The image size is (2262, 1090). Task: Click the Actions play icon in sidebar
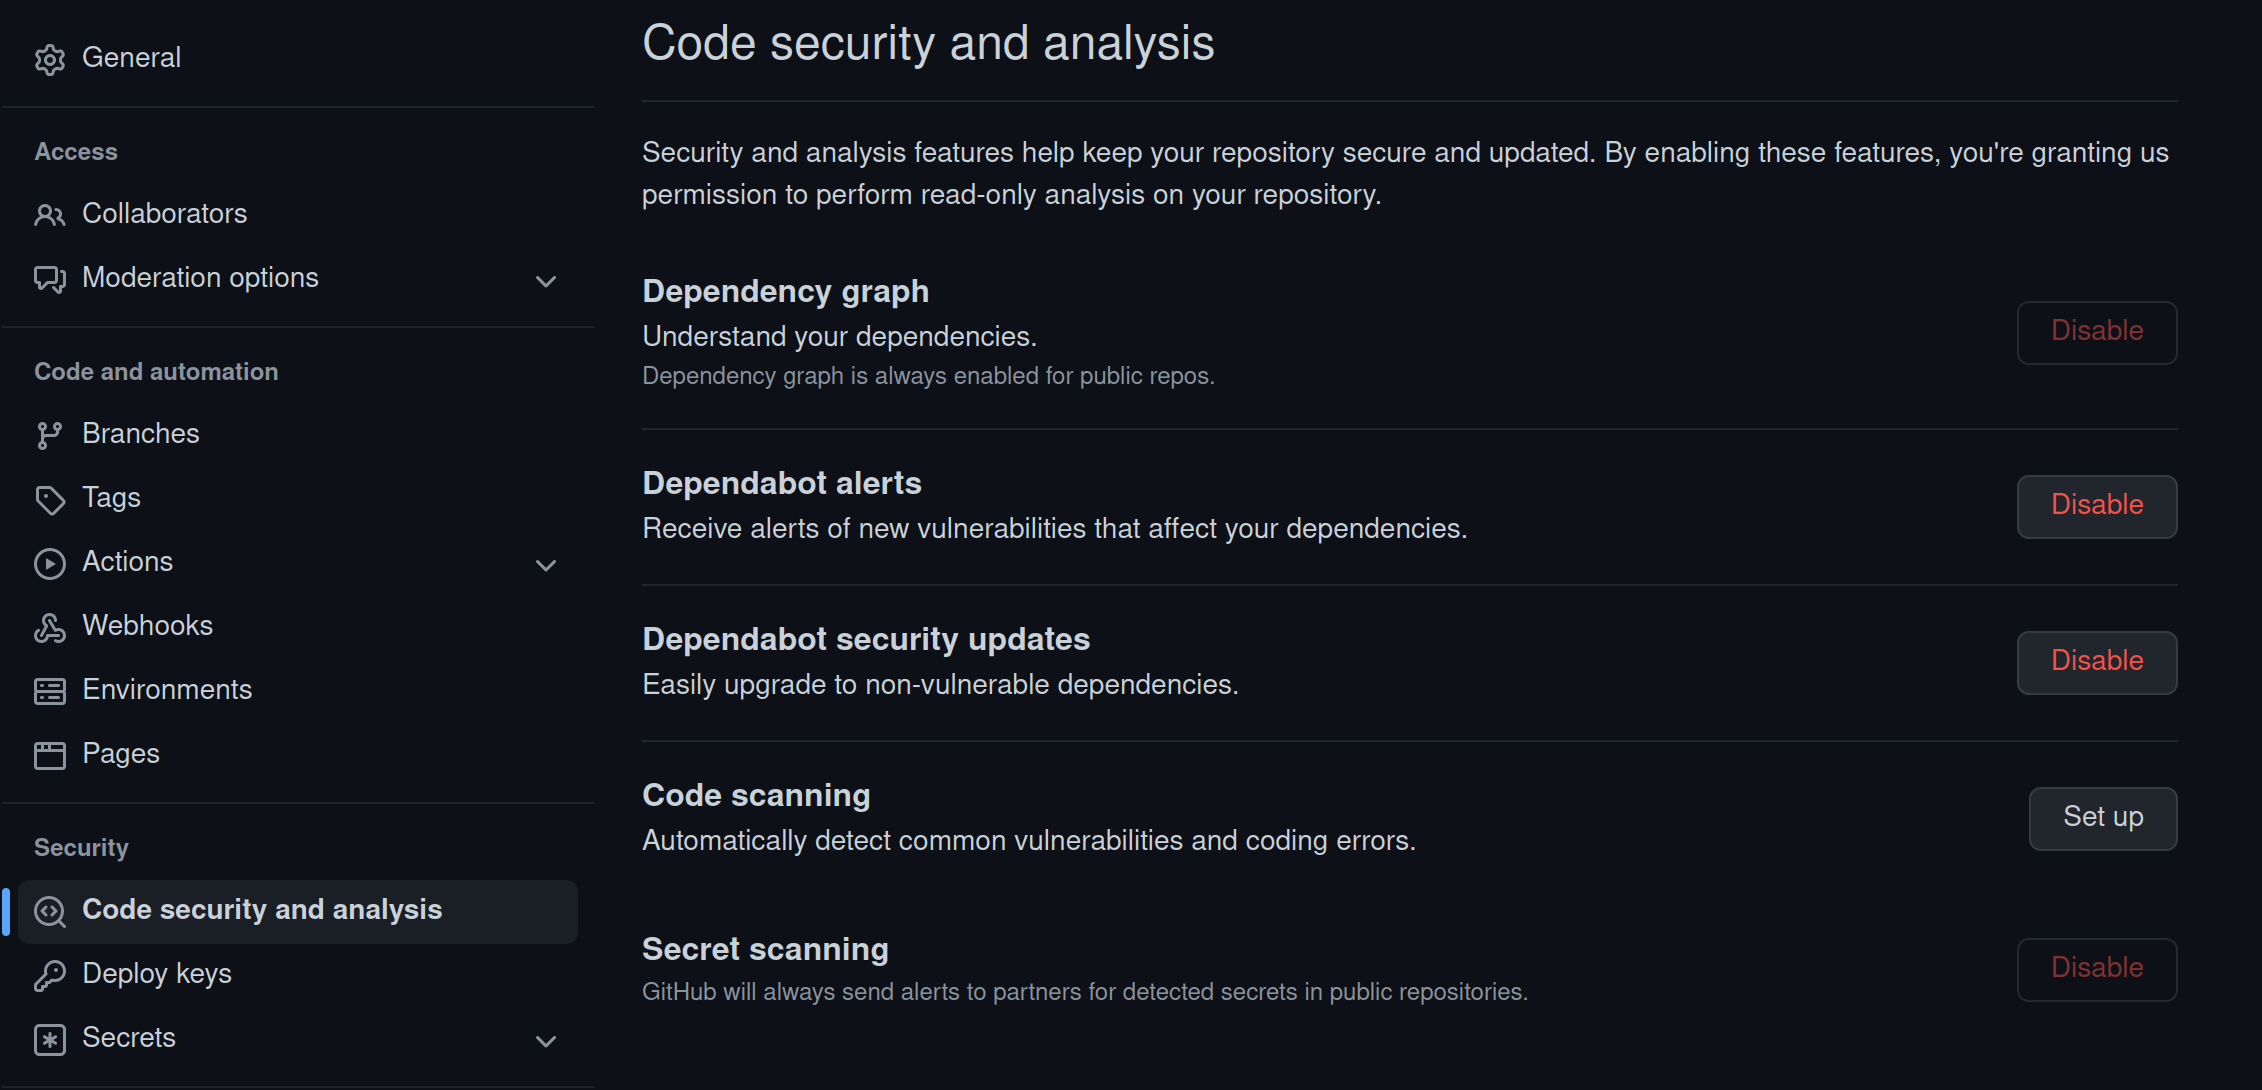click(x=49, y=563)
